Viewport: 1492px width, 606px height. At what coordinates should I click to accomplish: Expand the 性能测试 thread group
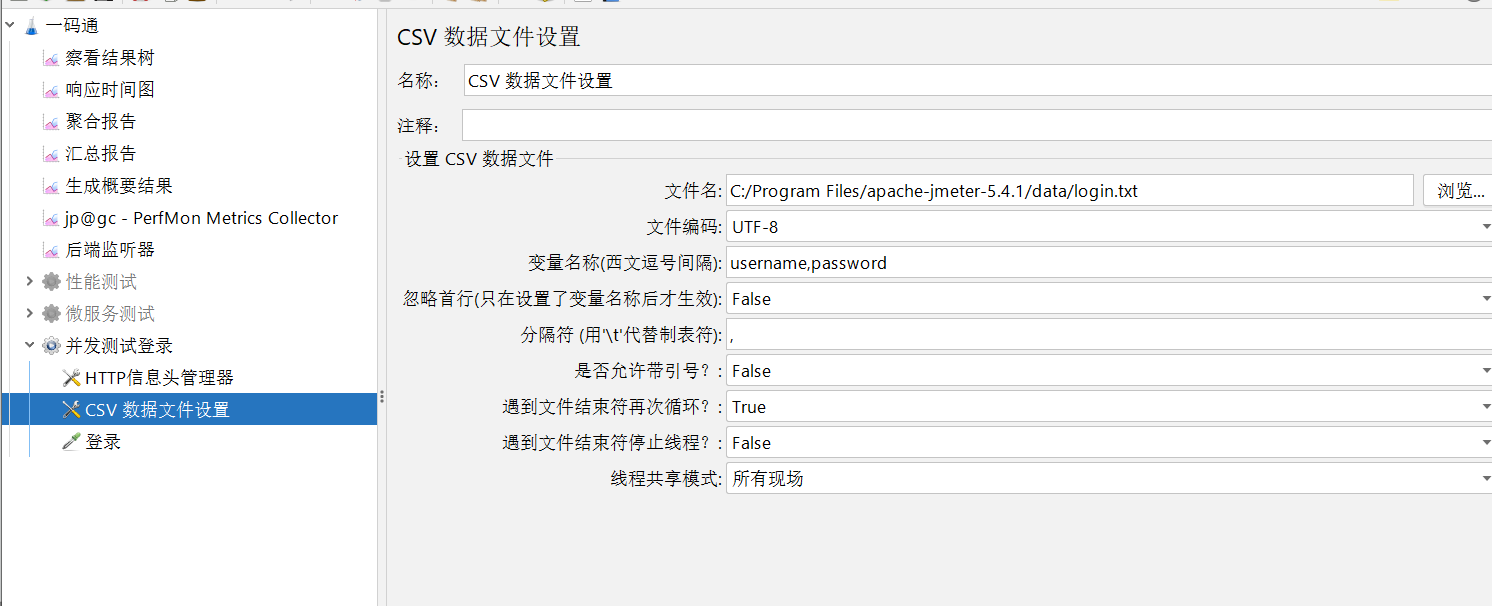click(x=30, y=282)
